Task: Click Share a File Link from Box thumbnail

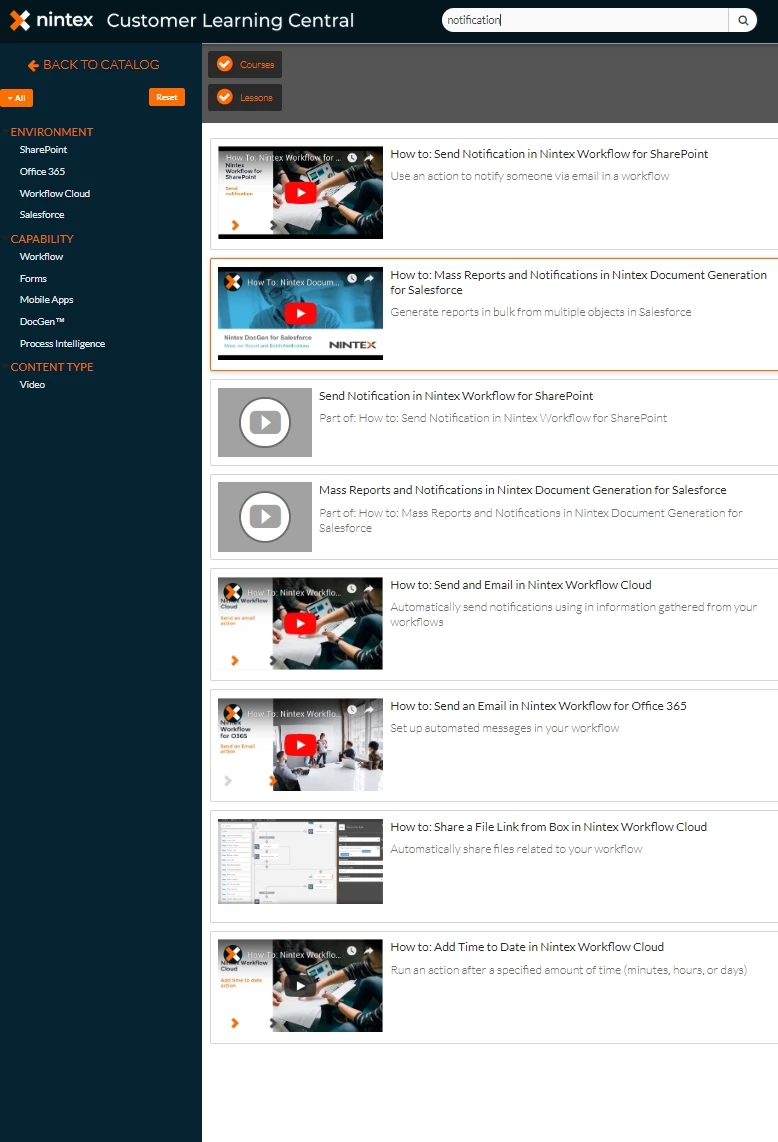Action: tap(300, 862)
